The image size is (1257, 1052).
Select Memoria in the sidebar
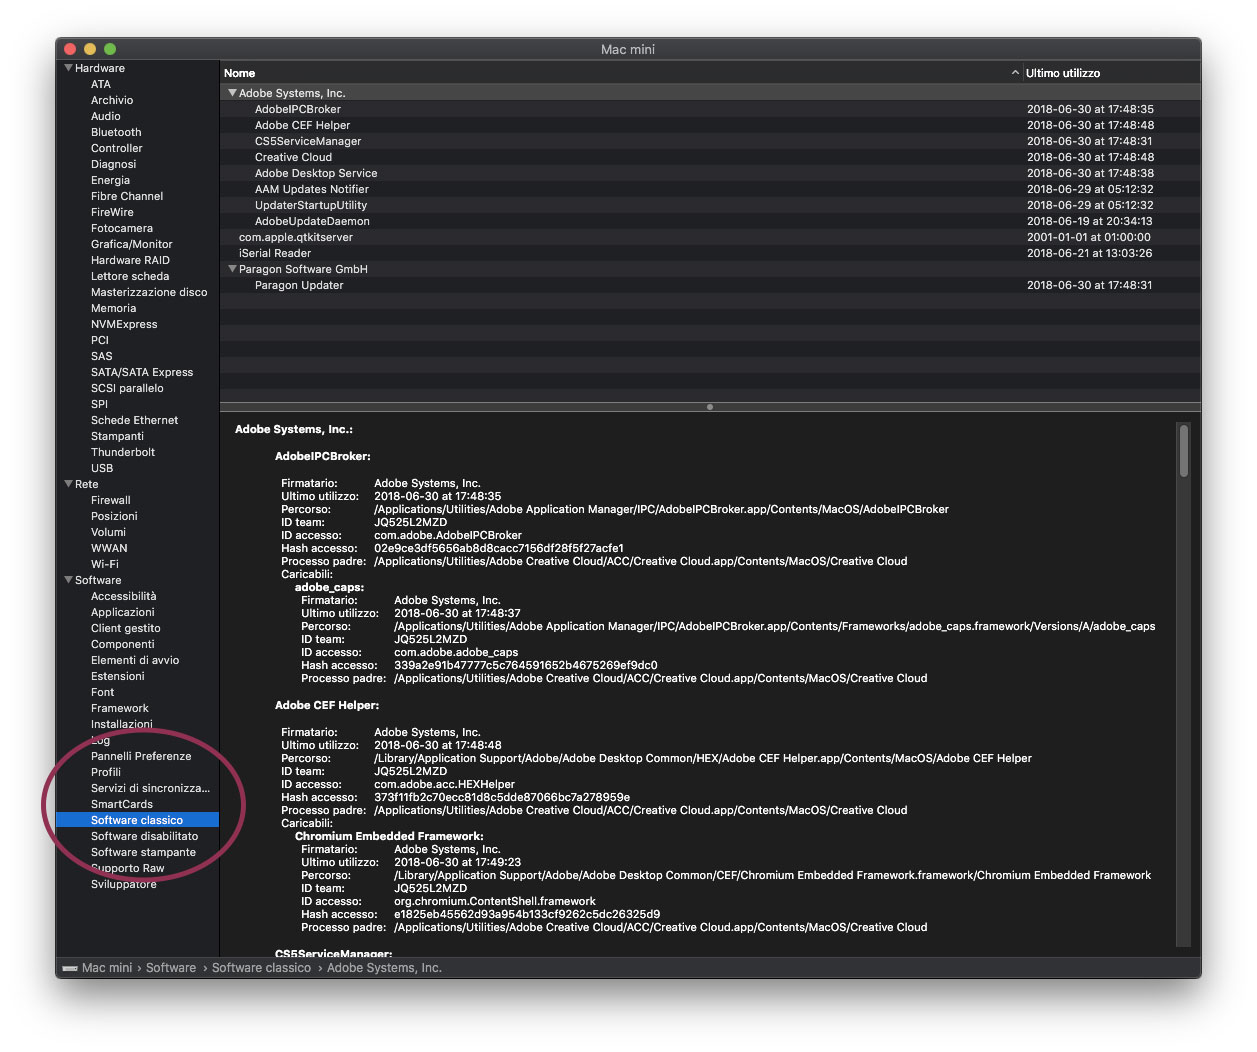point(114,308)
